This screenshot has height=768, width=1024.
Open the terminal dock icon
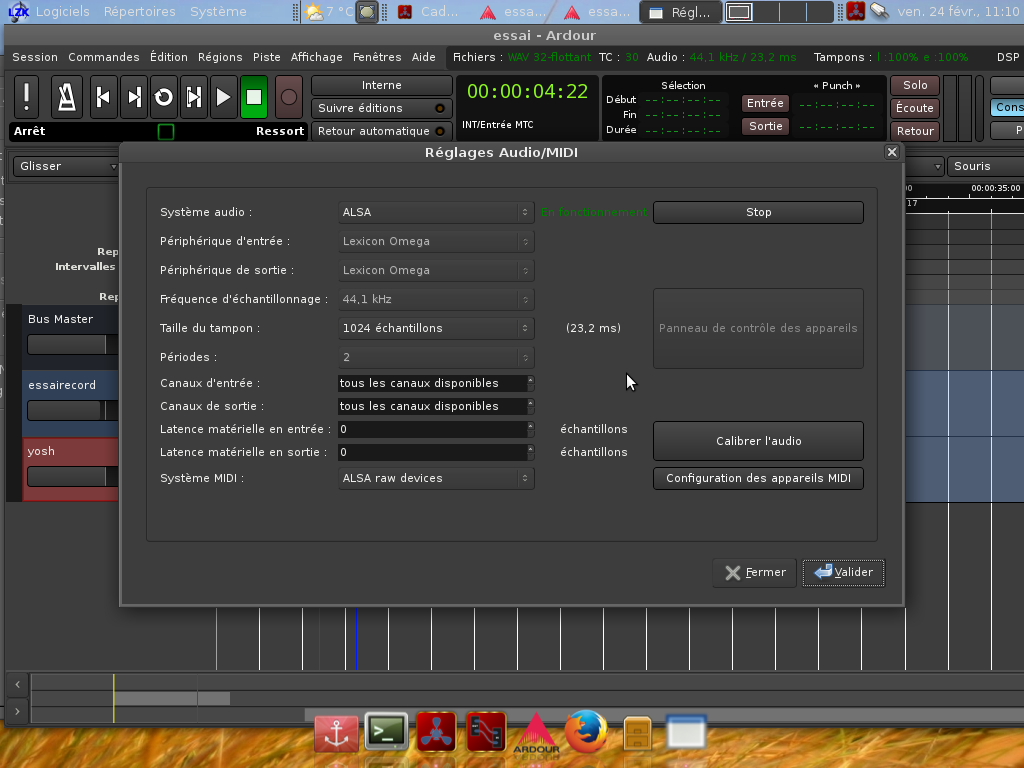tap(387, 732)
